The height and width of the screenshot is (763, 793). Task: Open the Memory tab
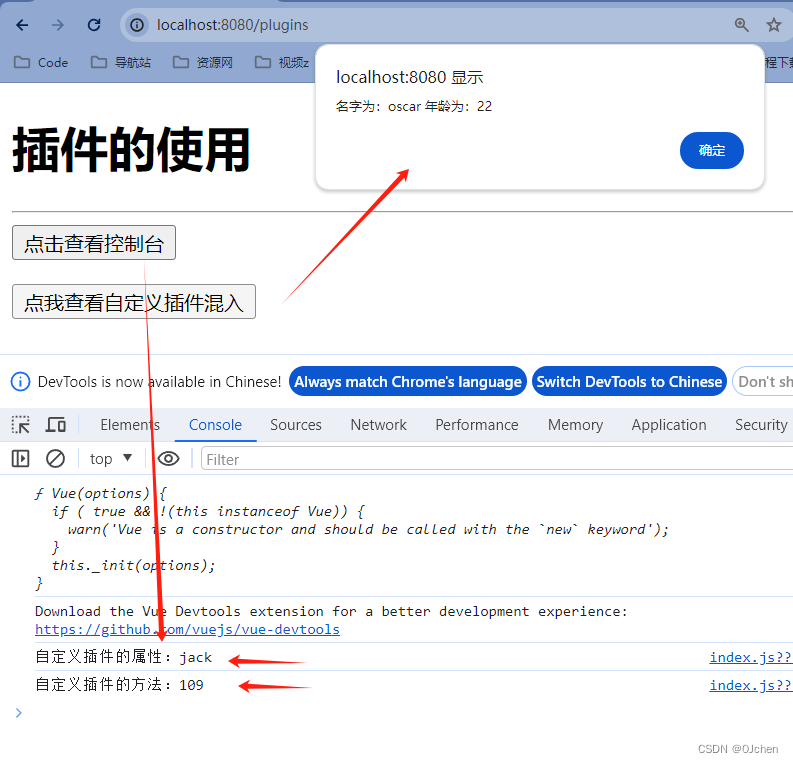pos(576,425)
